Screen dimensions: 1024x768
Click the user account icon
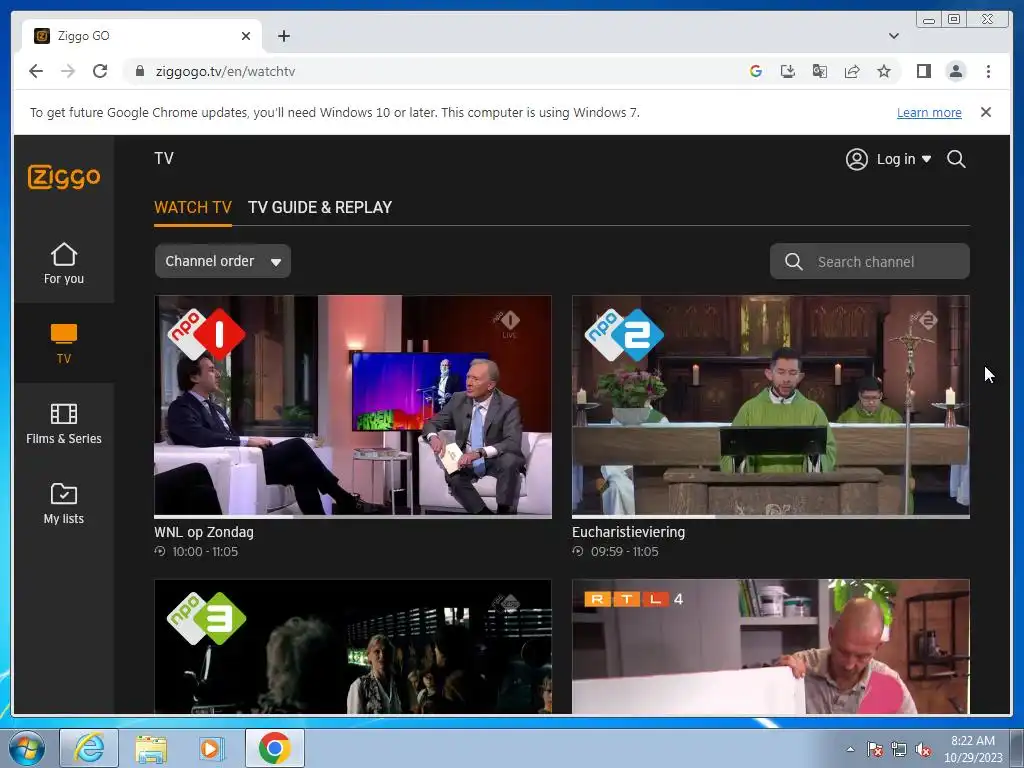(856, 159)
